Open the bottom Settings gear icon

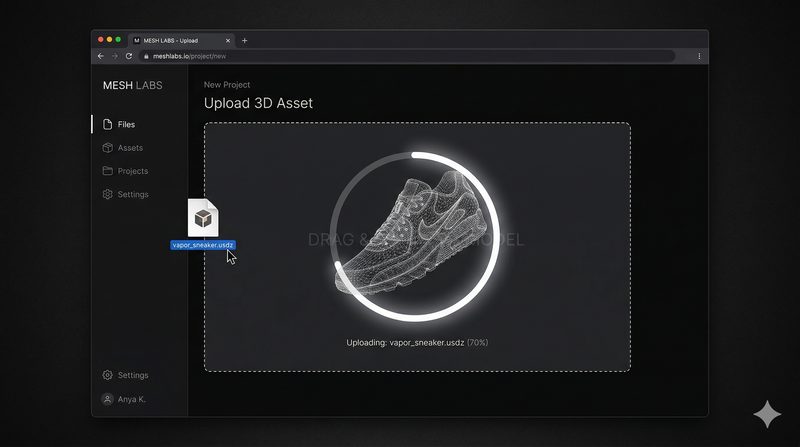[x=107, y=375]
